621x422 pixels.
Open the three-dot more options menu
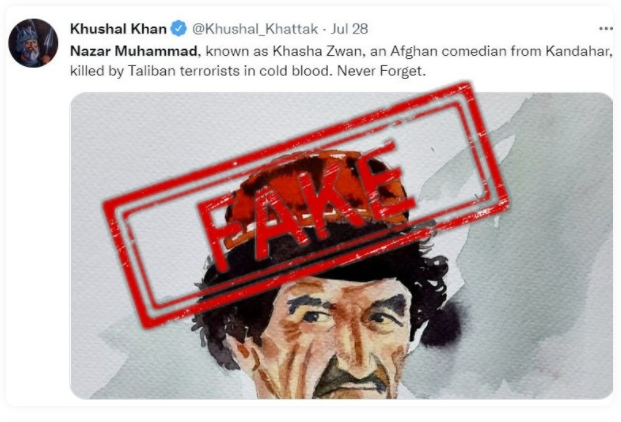tap(606, 29)
